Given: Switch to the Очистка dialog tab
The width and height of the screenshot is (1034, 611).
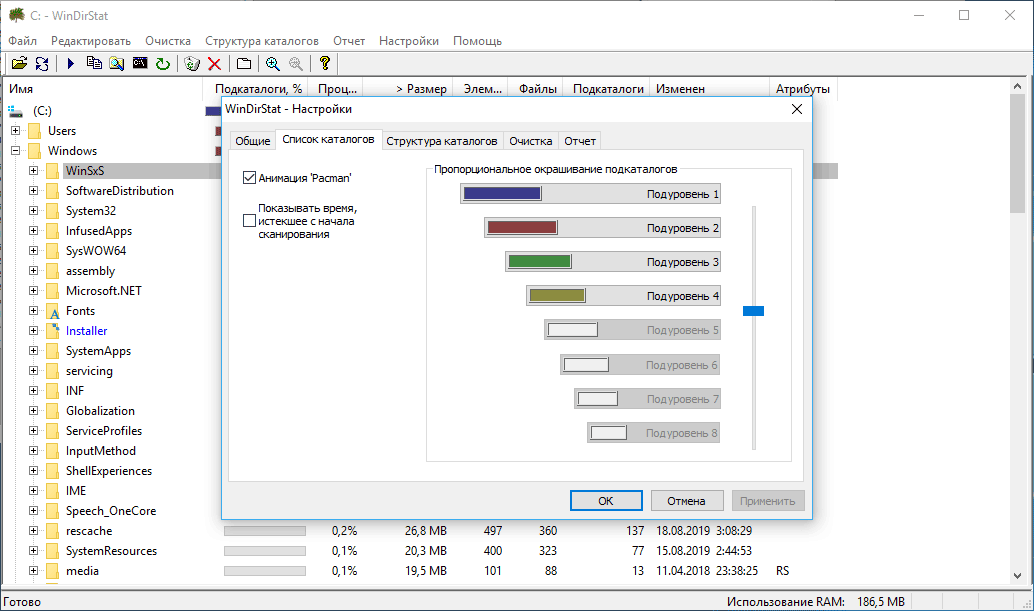Looking at the screenshot, I should [530, 141].
